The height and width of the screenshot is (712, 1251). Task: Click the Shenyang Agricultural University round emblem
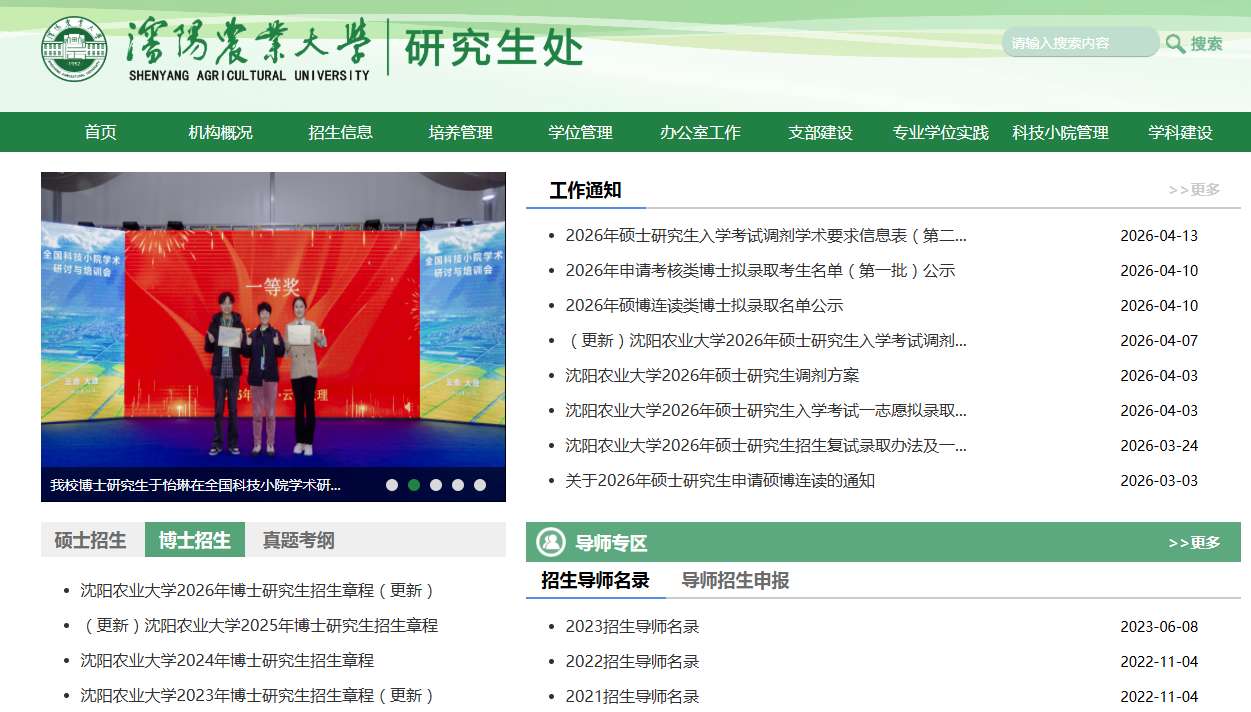click(x=75, y=49)
